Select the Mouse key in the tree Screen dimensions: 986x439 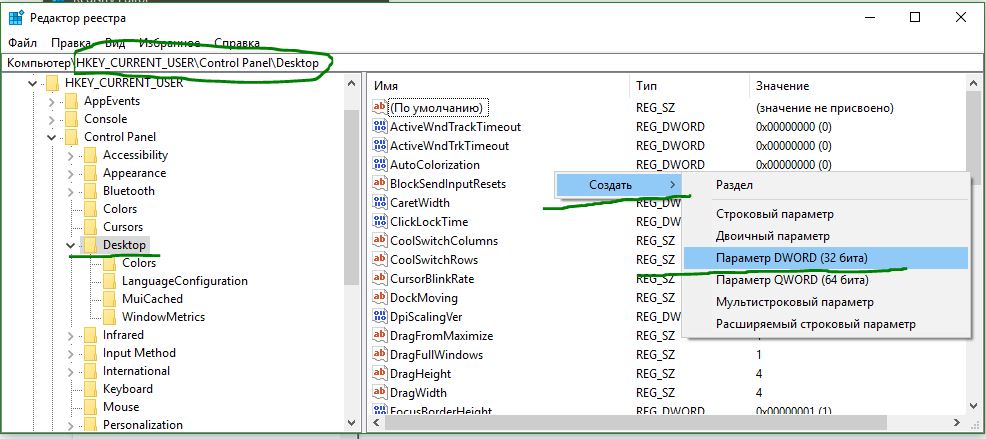coord(121,407)
